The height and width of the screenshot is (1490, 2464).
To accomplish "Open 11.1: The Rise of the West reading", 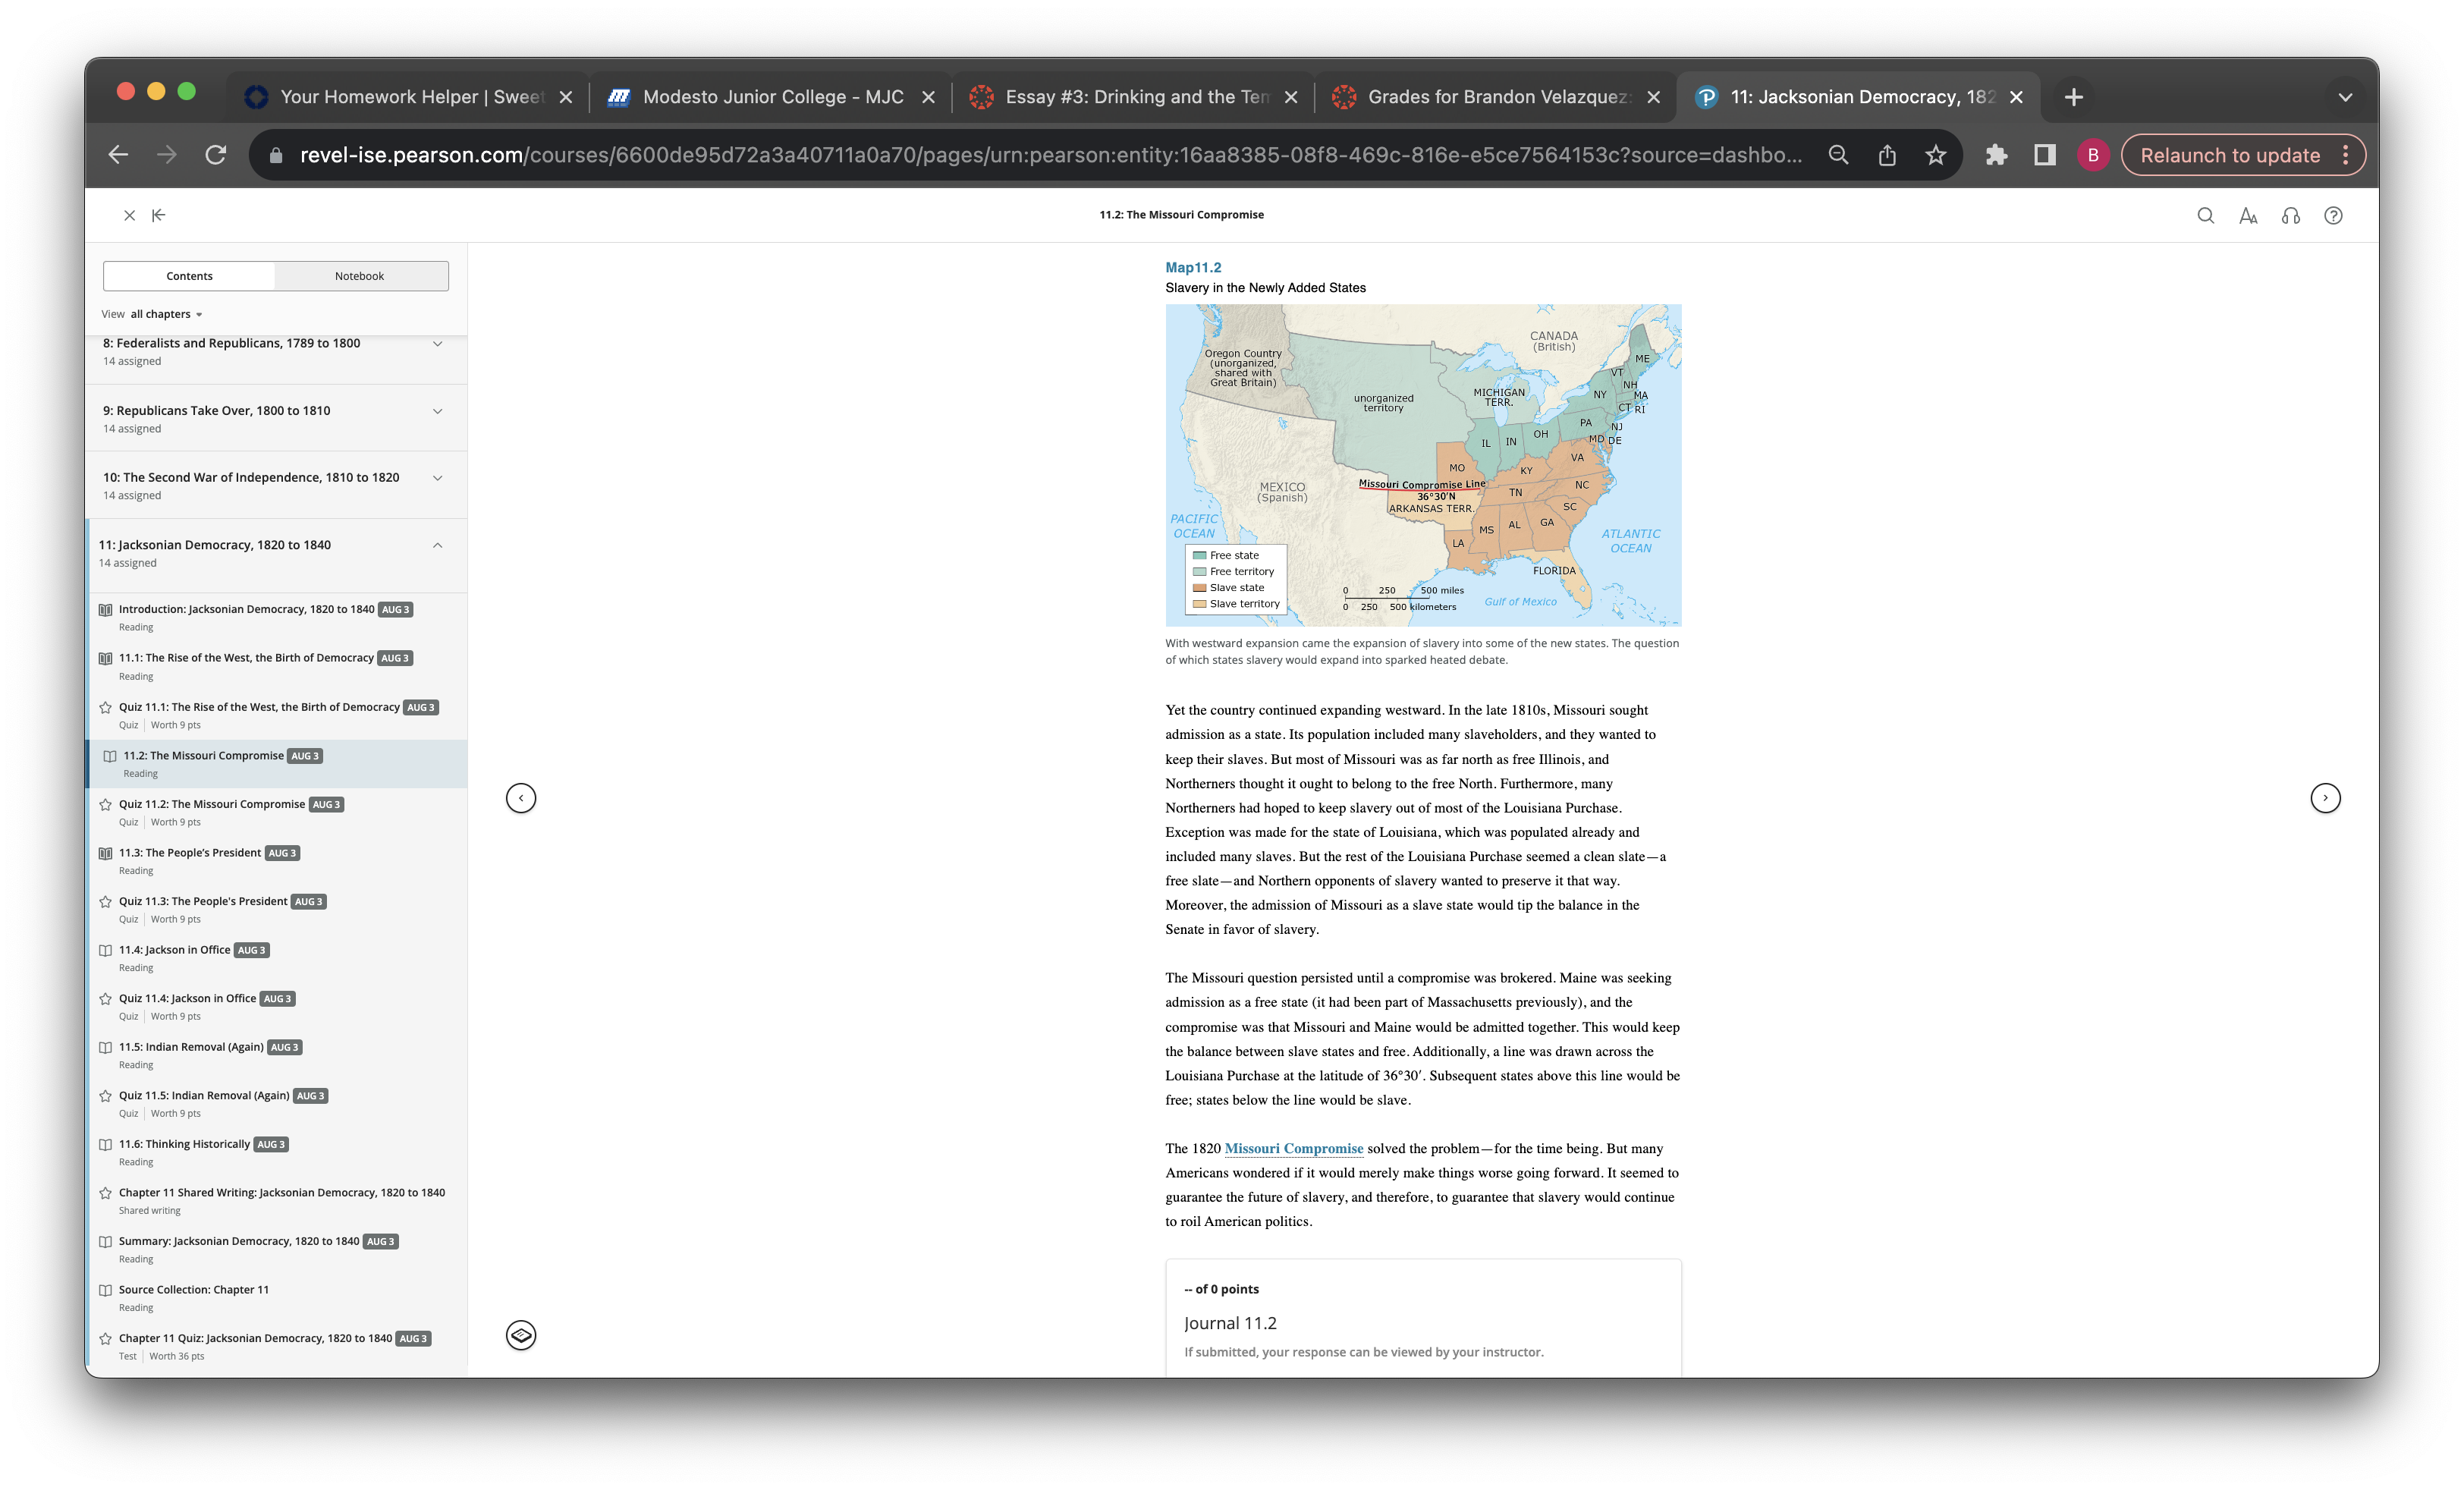I will [246, 658].
